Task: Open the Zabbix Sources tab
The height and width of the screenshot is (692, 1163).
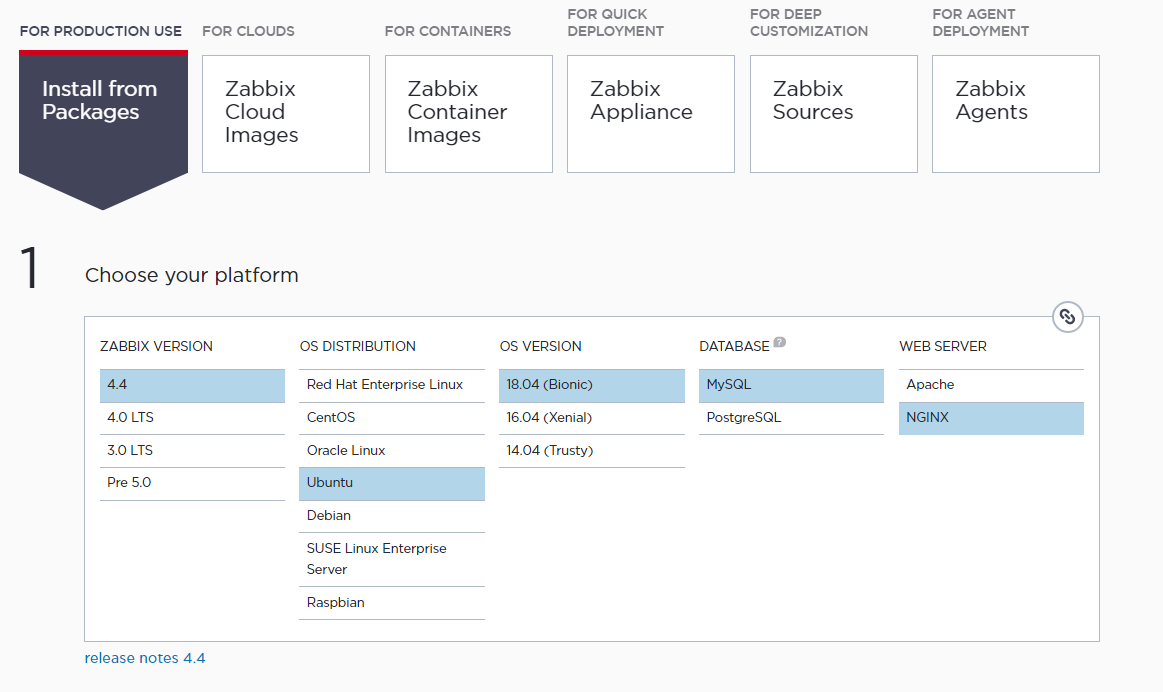Action: point(833,113)
